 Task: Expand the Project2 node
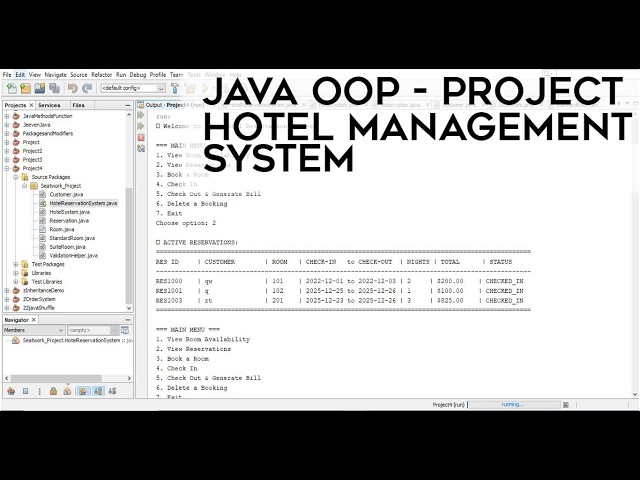(x=7, y=151)
